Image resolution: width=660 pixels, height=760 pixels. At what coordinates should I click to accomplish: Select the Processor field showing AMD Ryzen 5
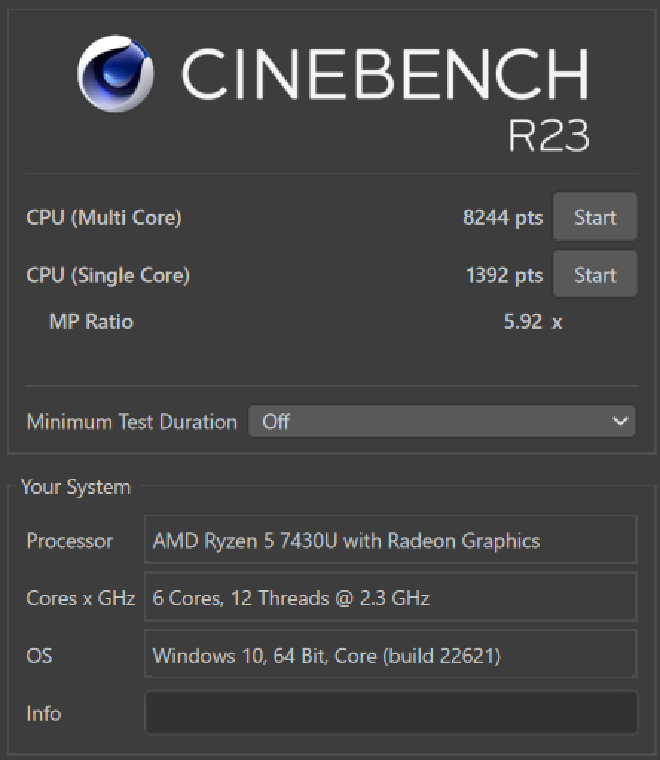coord(391,541)
